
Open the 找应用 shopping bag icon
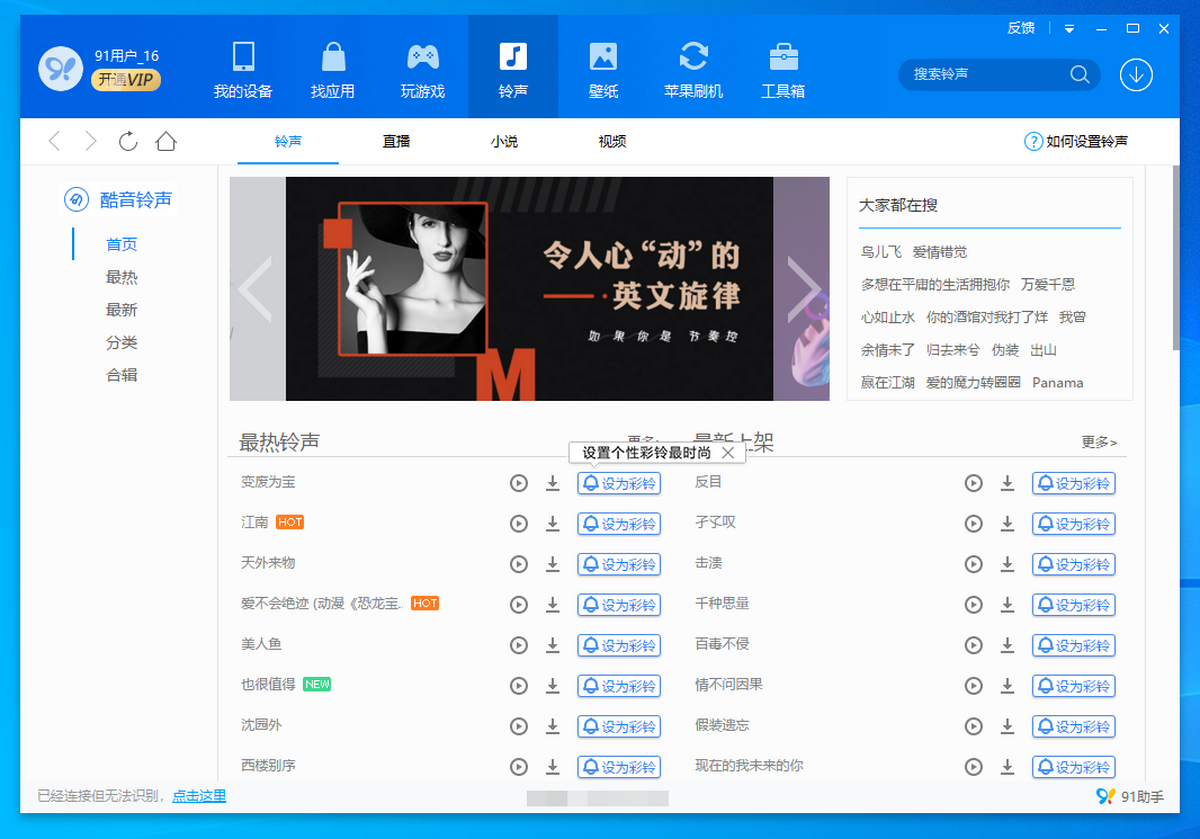tap(333, 57)
